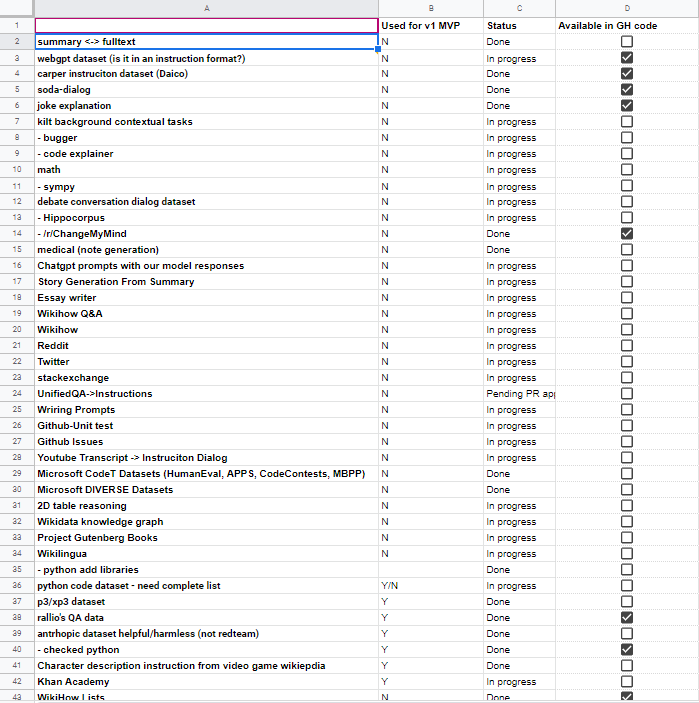Select the 'Github Issues' cell
The height and width of the screenshot is (703, 699).
[206, 442]
